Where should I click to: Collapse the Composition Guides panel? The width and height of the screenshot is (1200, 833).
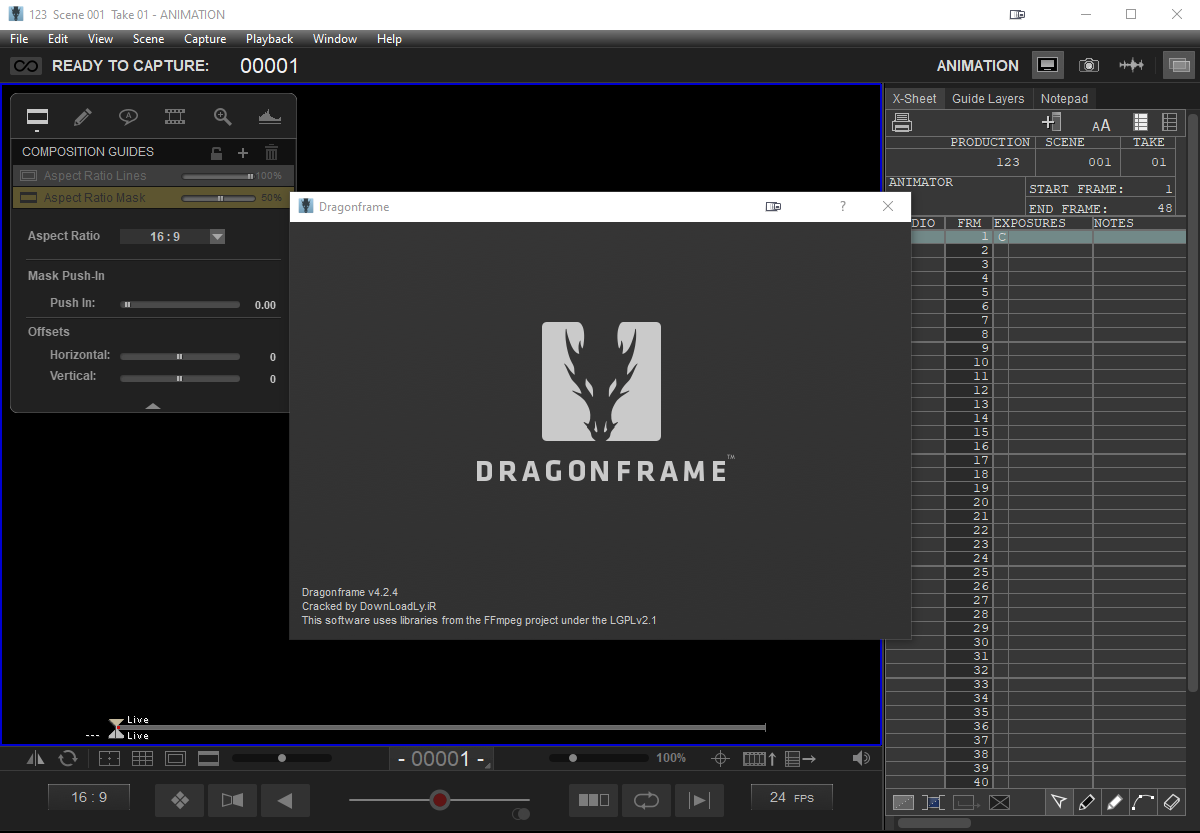[x=152, y=406]
